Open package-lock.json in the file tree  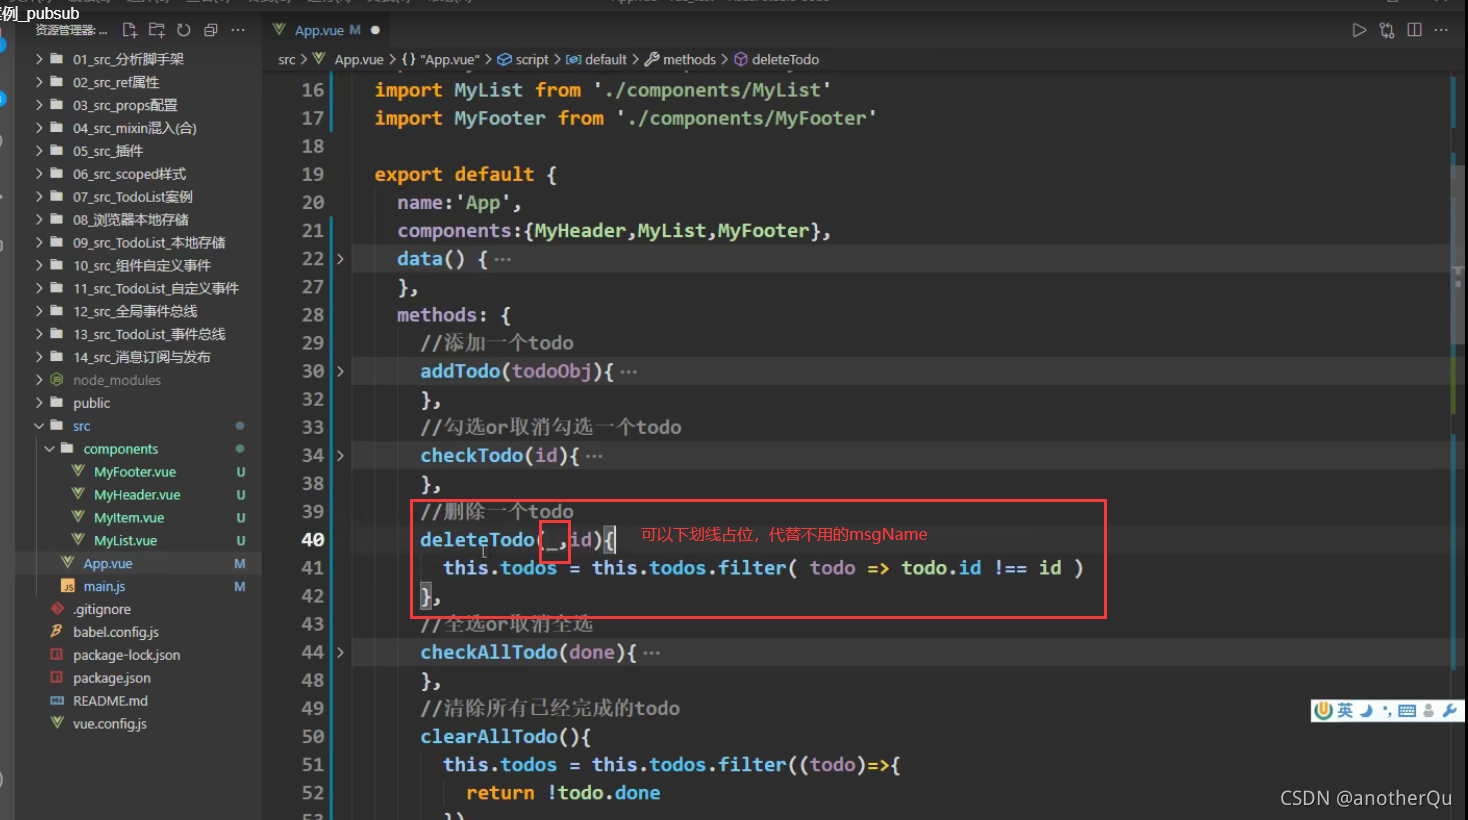click(x=126, y=655)
